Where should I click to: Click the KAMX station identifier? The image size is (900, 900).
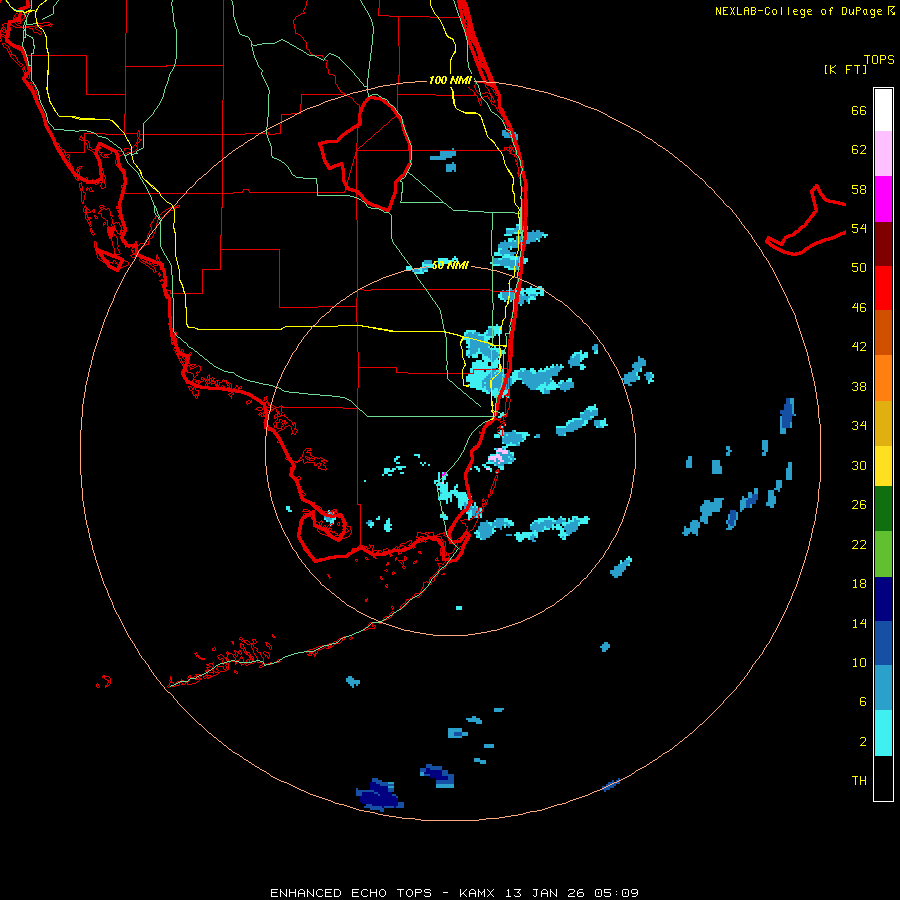[479, 893]
